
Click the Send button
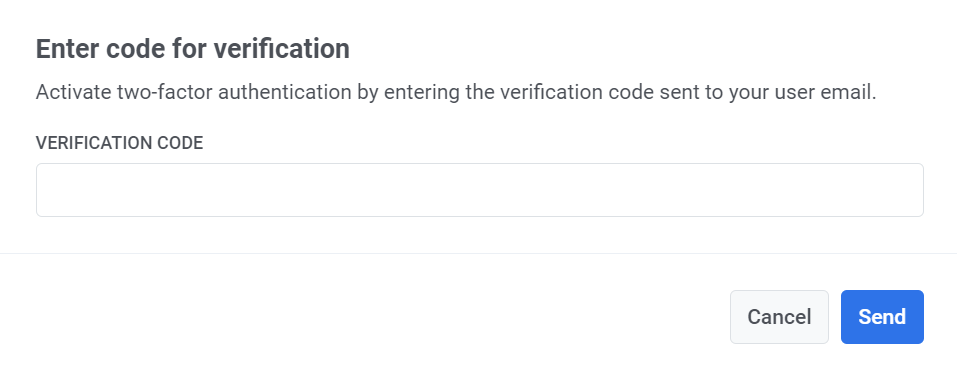[x=882, y=317]
